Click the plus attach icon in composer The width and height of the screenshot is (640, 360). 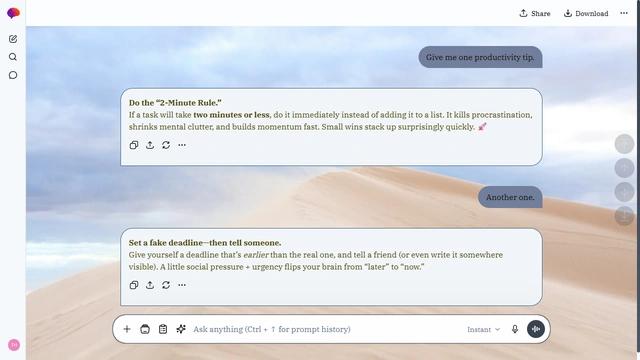[x=127, y=329]
